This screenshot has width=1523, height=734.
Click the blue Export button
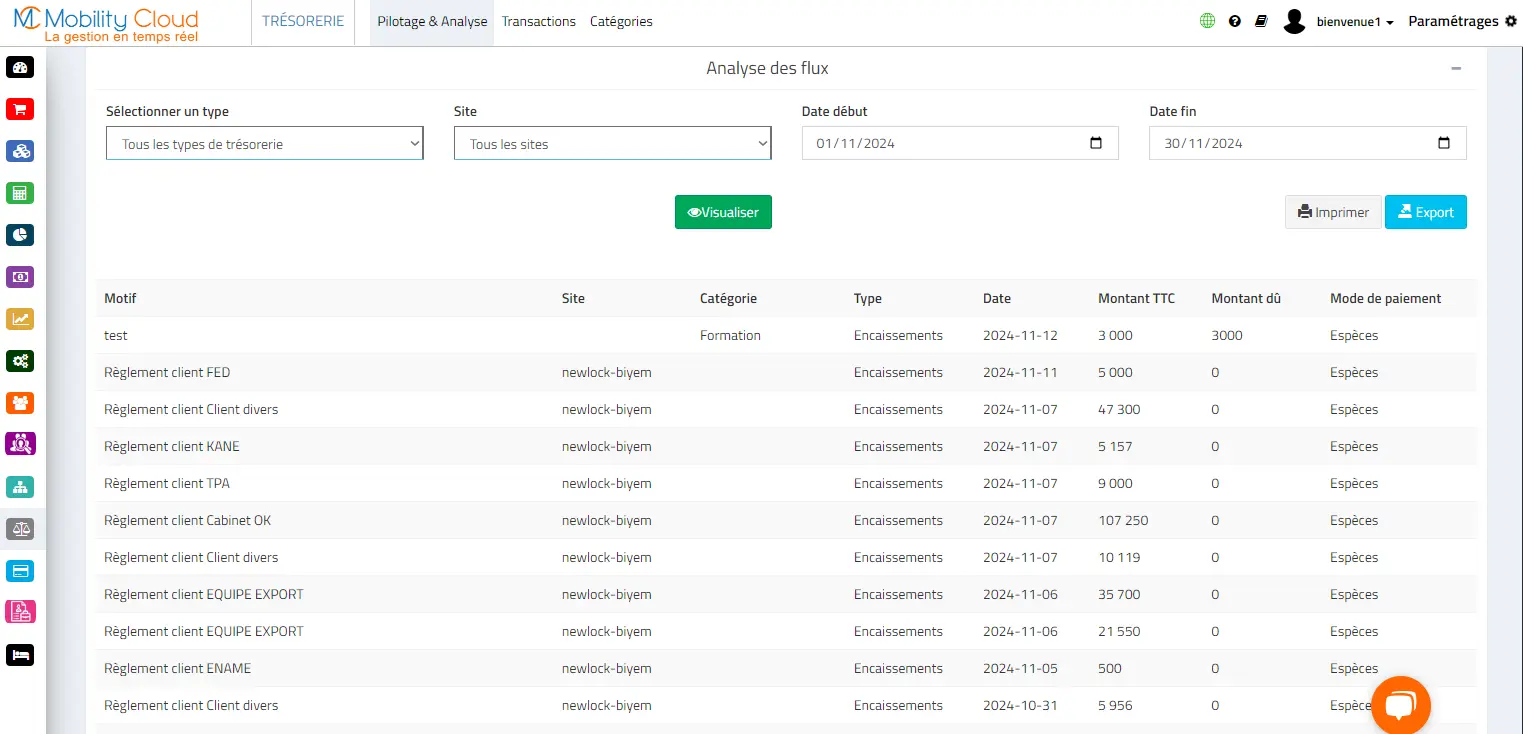(x=1426, y=212)
